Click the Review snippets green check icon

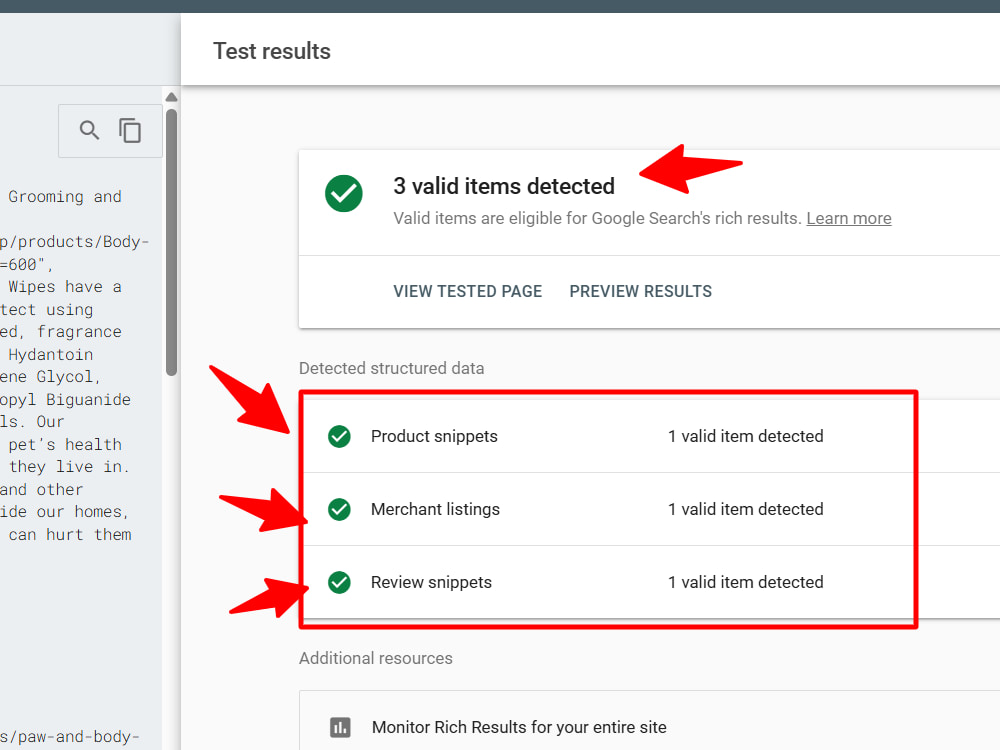coord(339,582)
